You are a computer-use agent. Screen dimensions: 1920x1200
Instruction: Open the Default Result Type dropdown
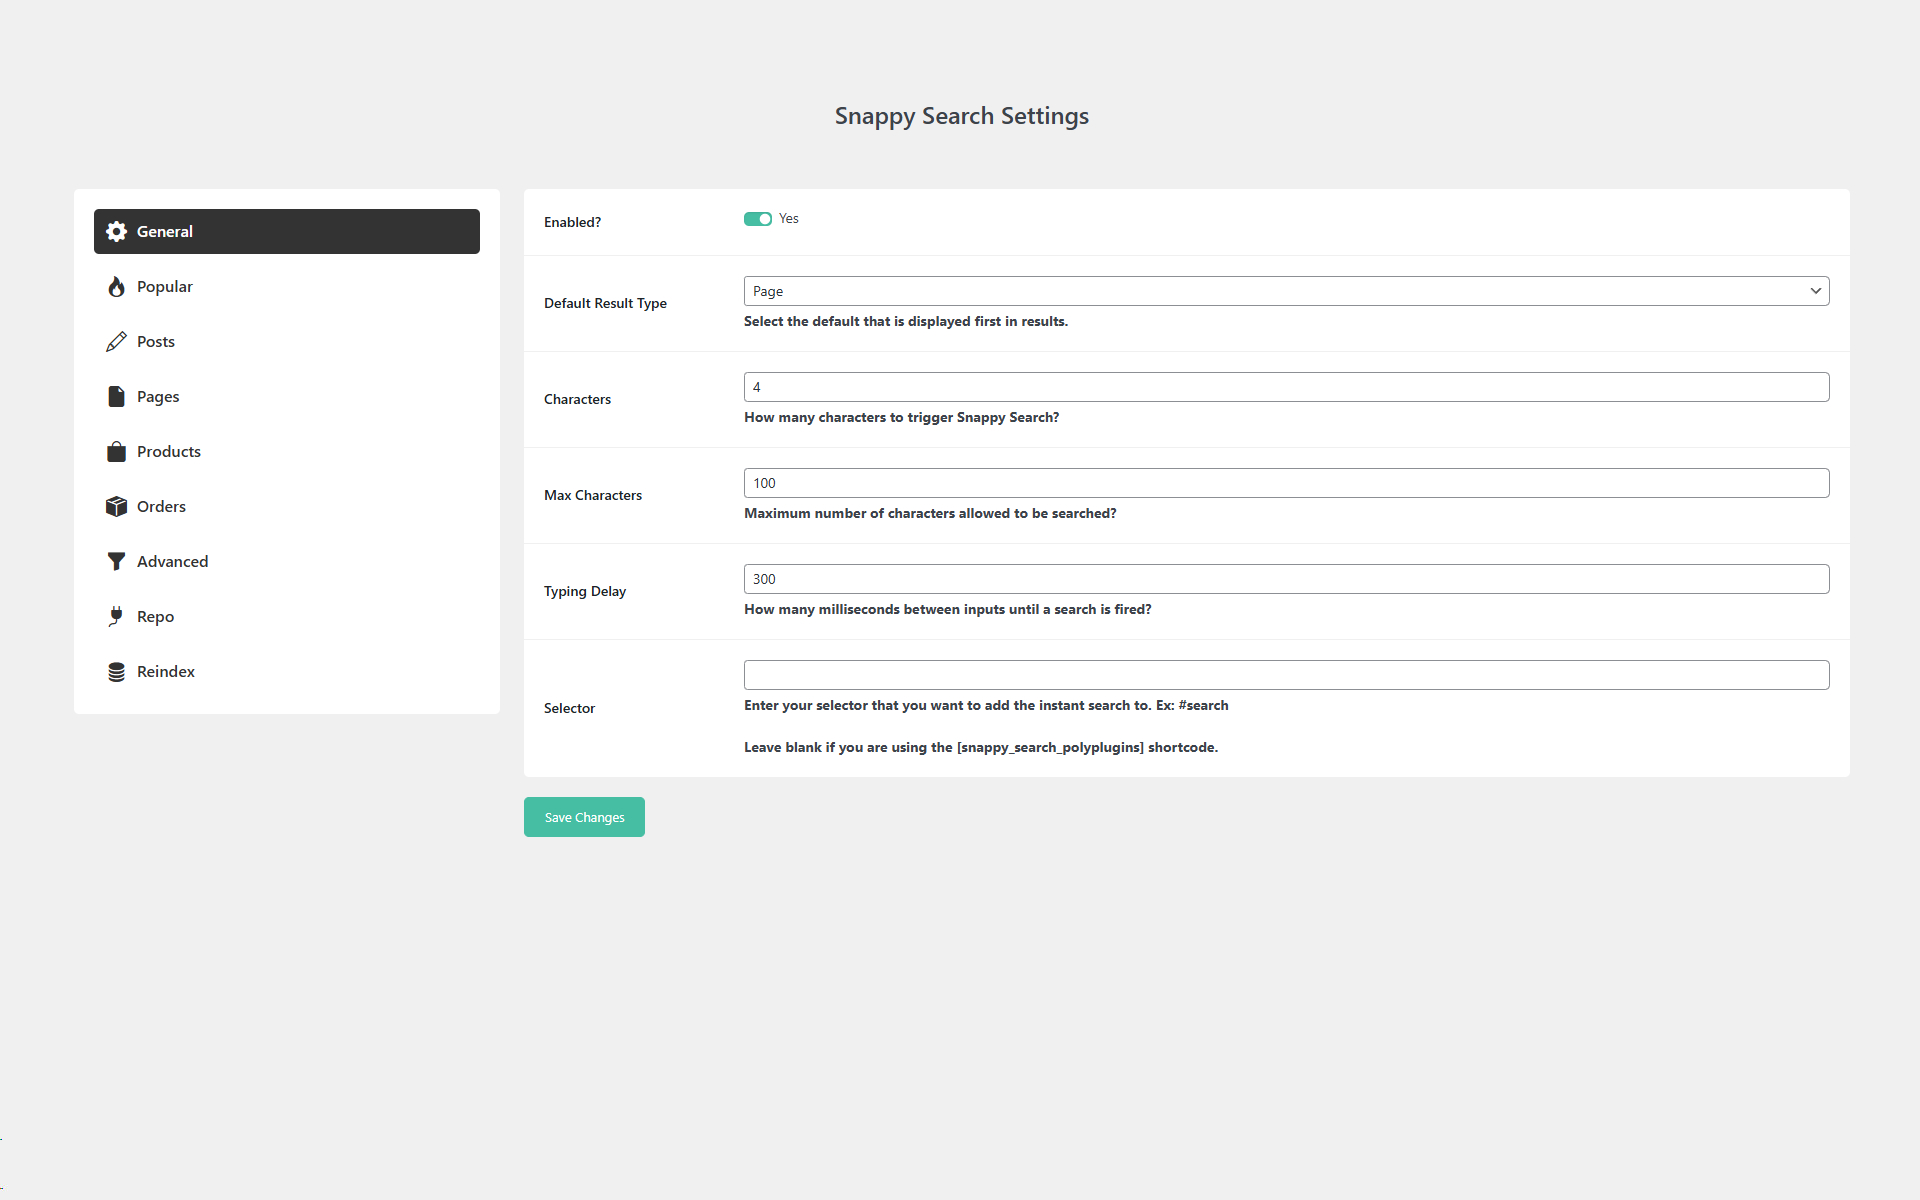[x=1286, y=291]
